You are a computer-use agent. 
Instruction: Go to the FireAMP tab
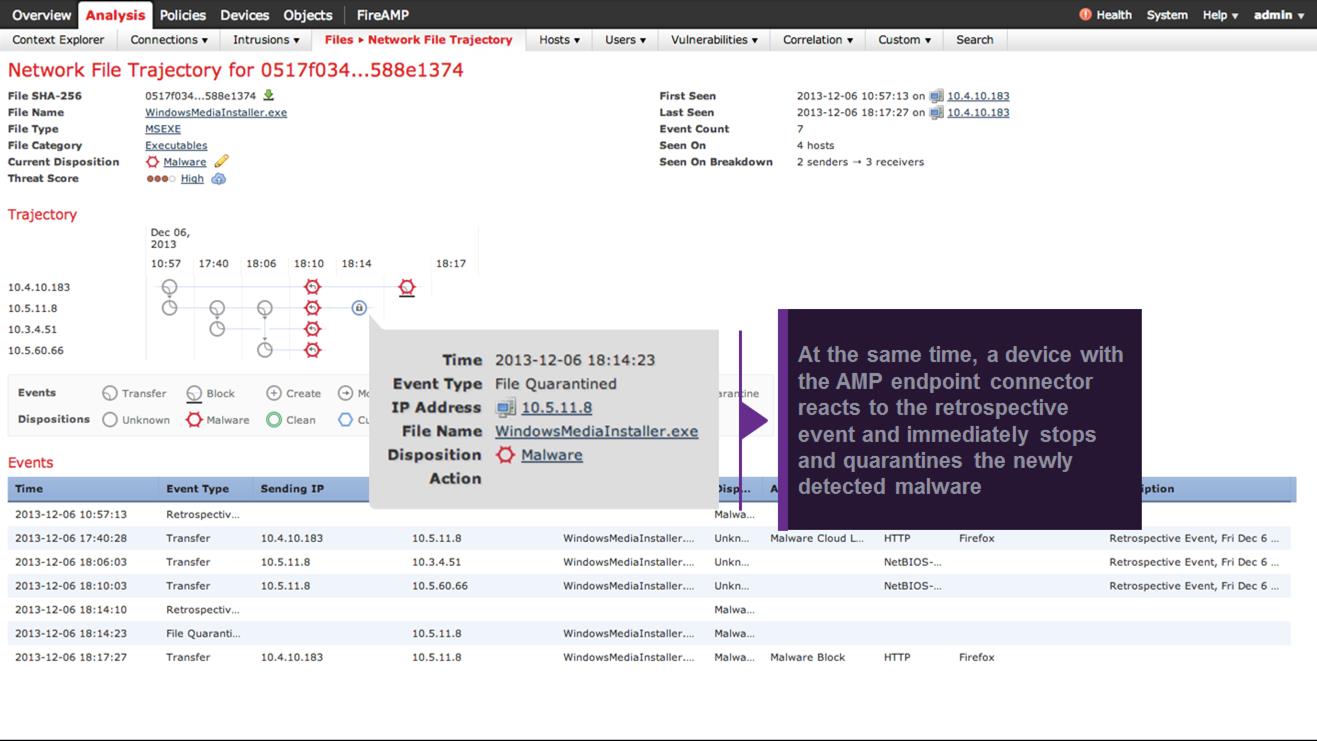coord(382,15)
